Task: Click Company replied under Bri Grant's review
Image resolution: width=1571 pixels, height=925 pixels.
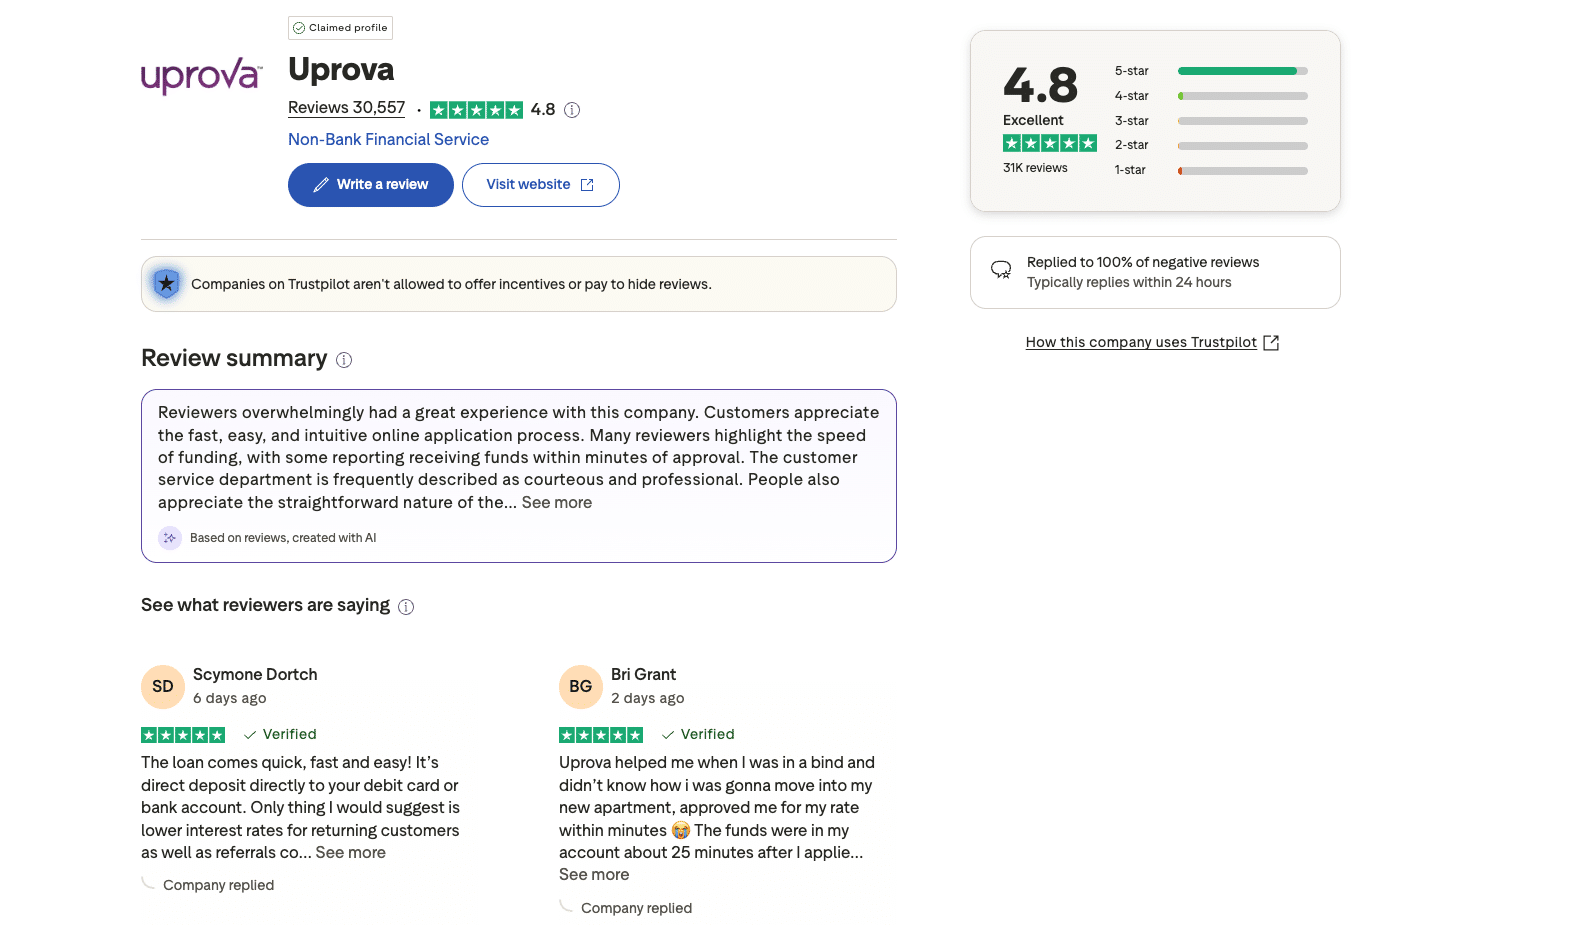Action: click(637, 909)
